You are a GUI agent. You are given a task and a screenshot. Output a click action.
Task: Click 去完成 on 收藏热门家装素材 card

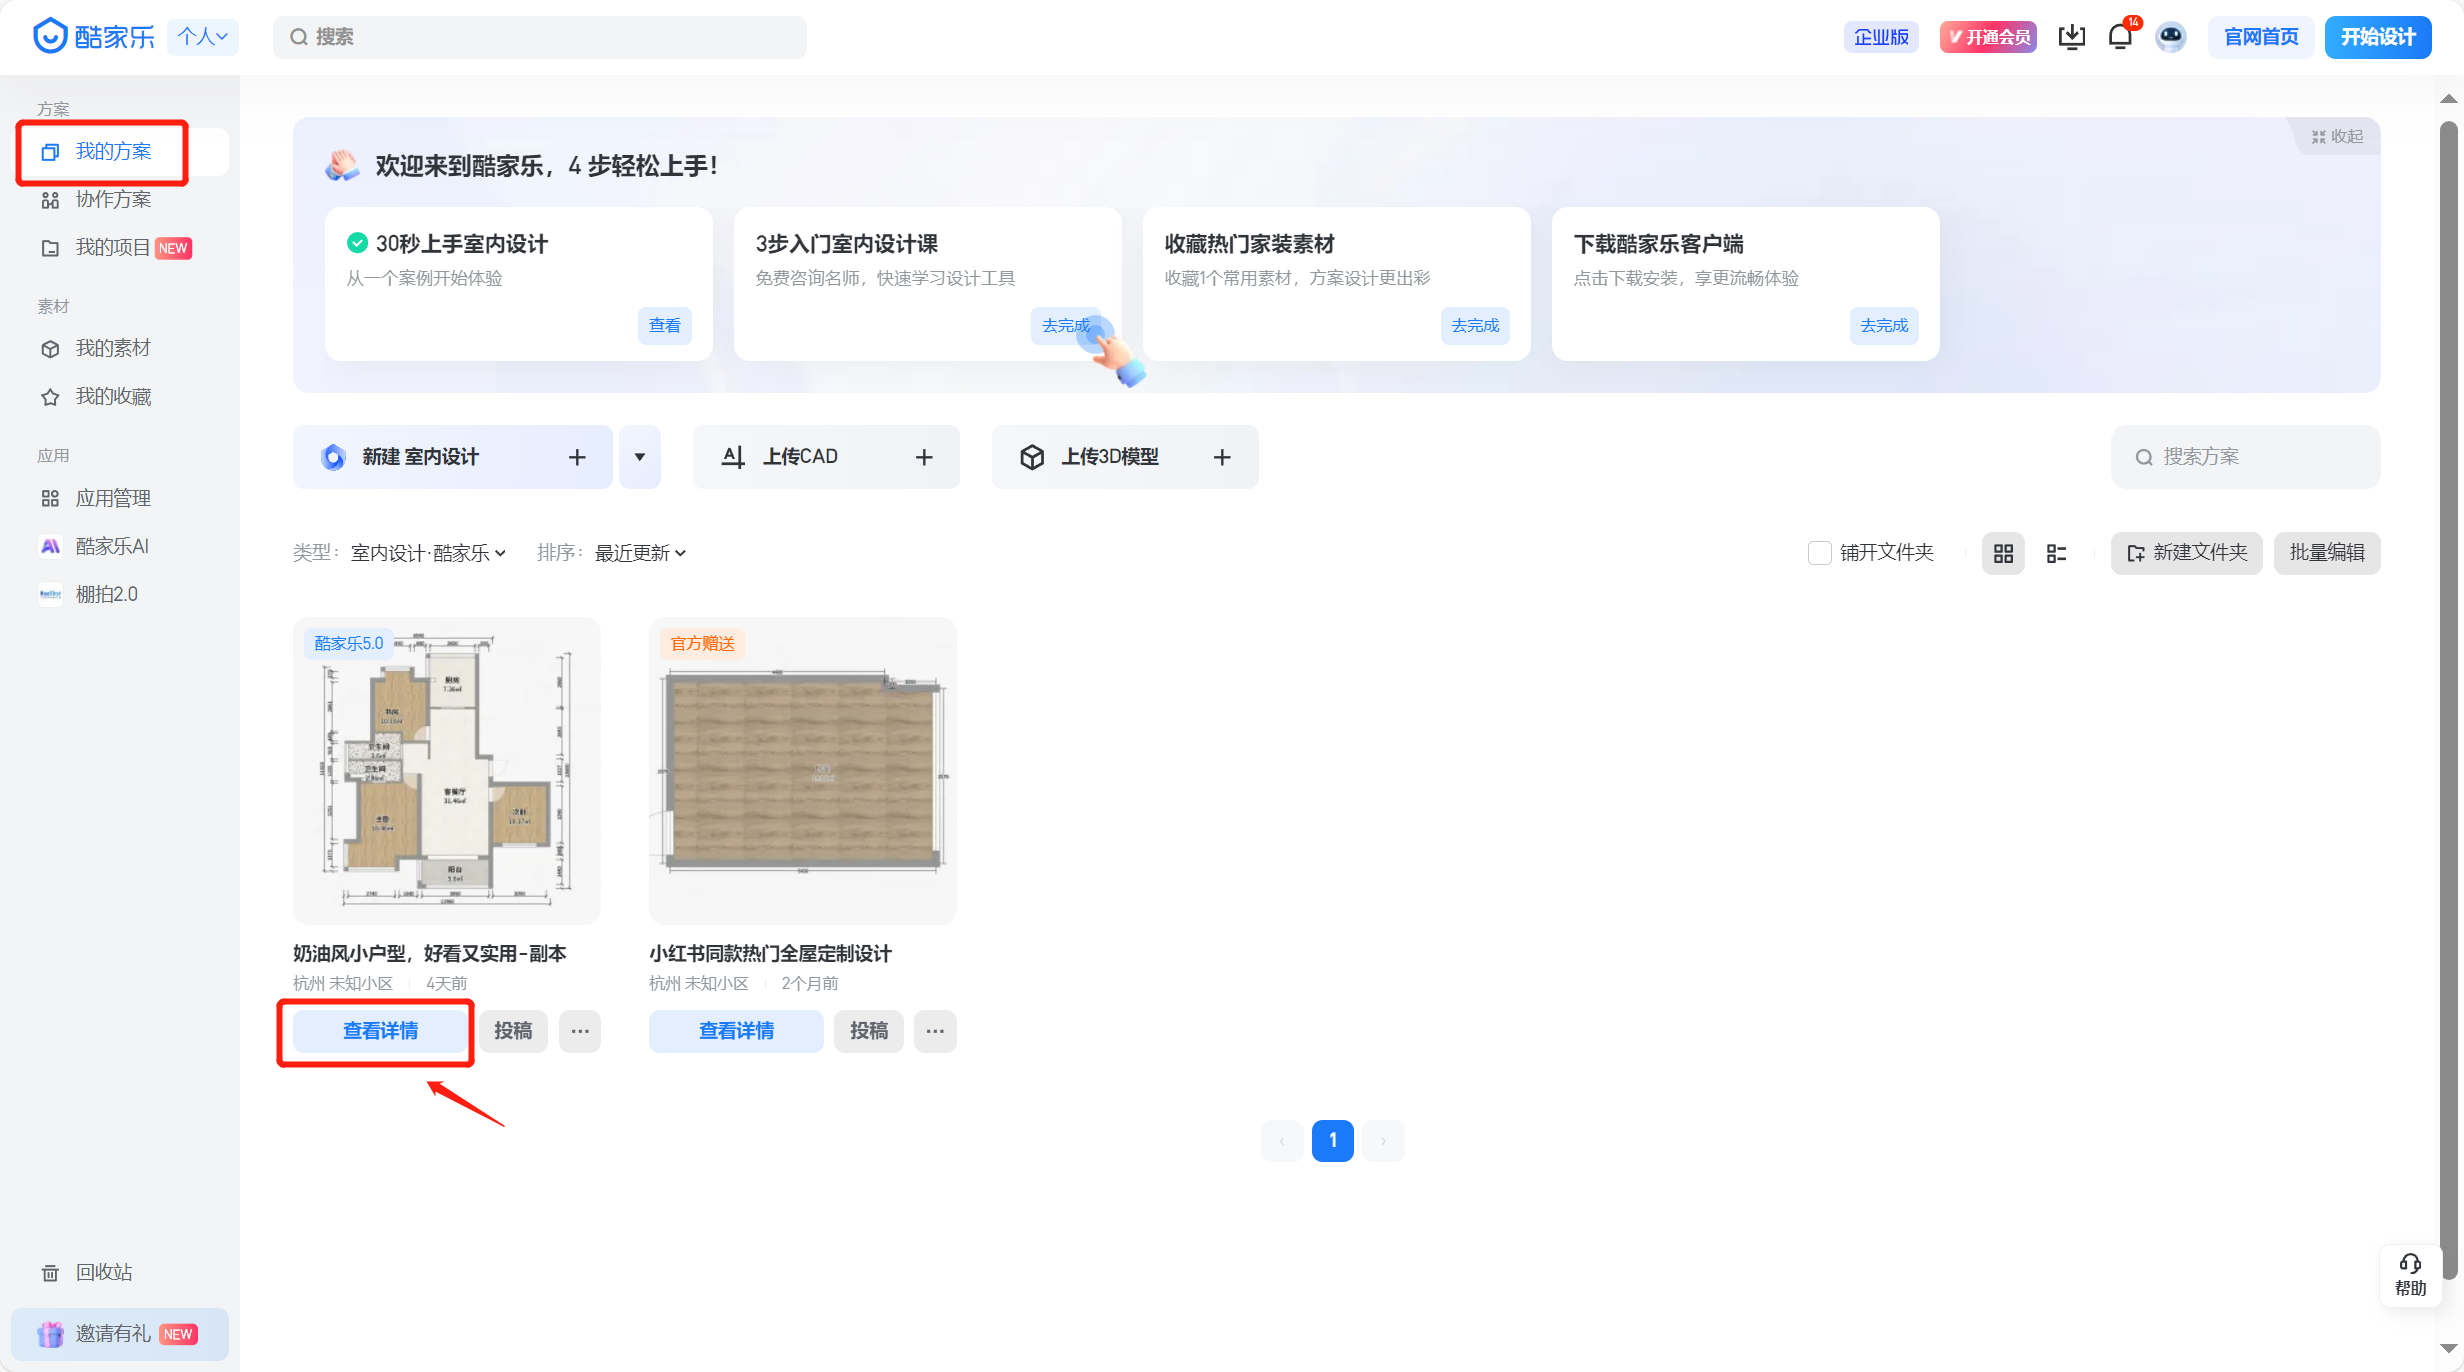pyautogui.click(x=1475, y=325)
